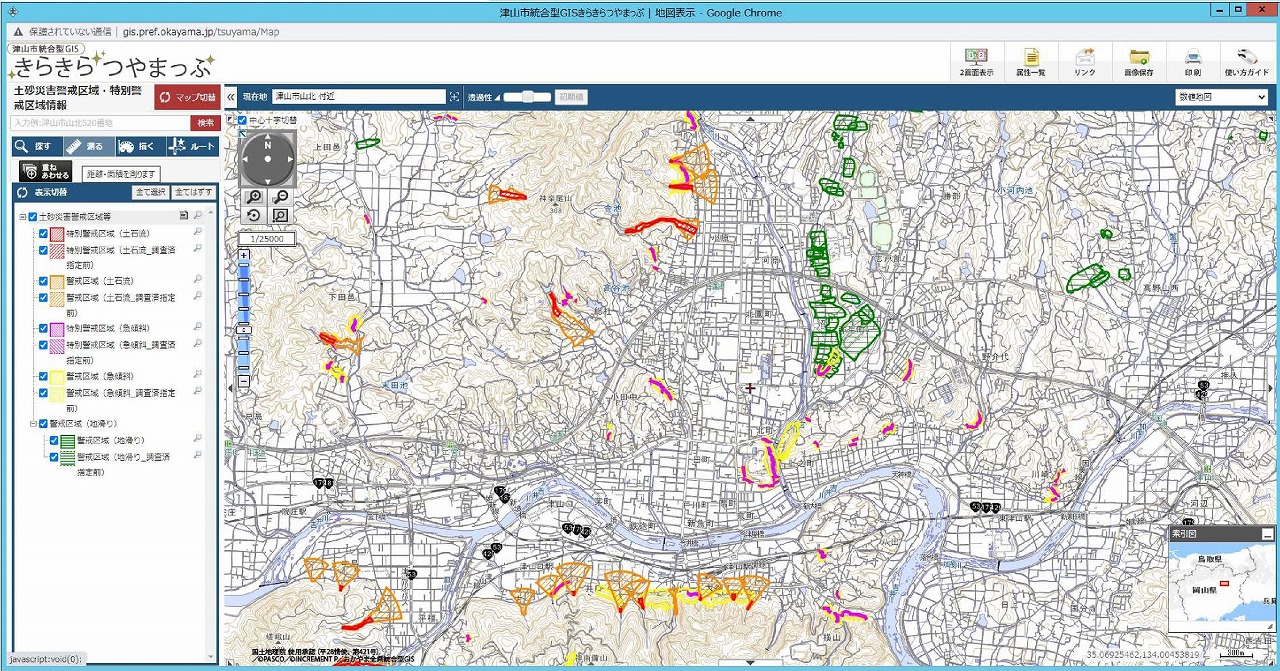
Task: Zoom out with the magnifier minus icon
Action: (281, 197)
